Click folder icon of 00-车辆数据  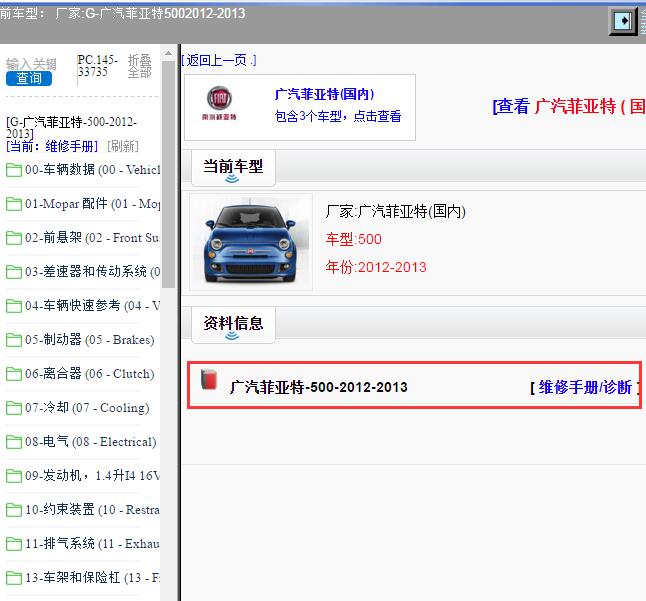(14, 170)
